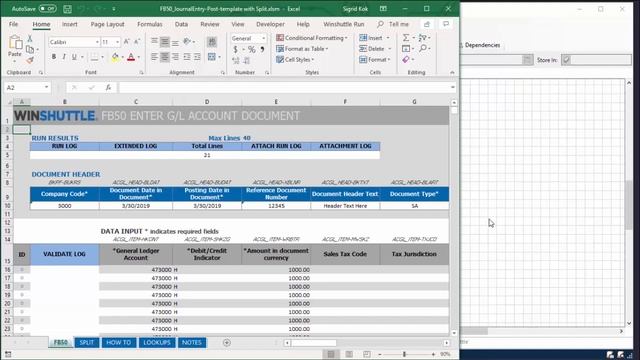Screen dimensions: 640x360
Task: Select the LOOKUPS sheet tab
Action: (x=157, y=342)
